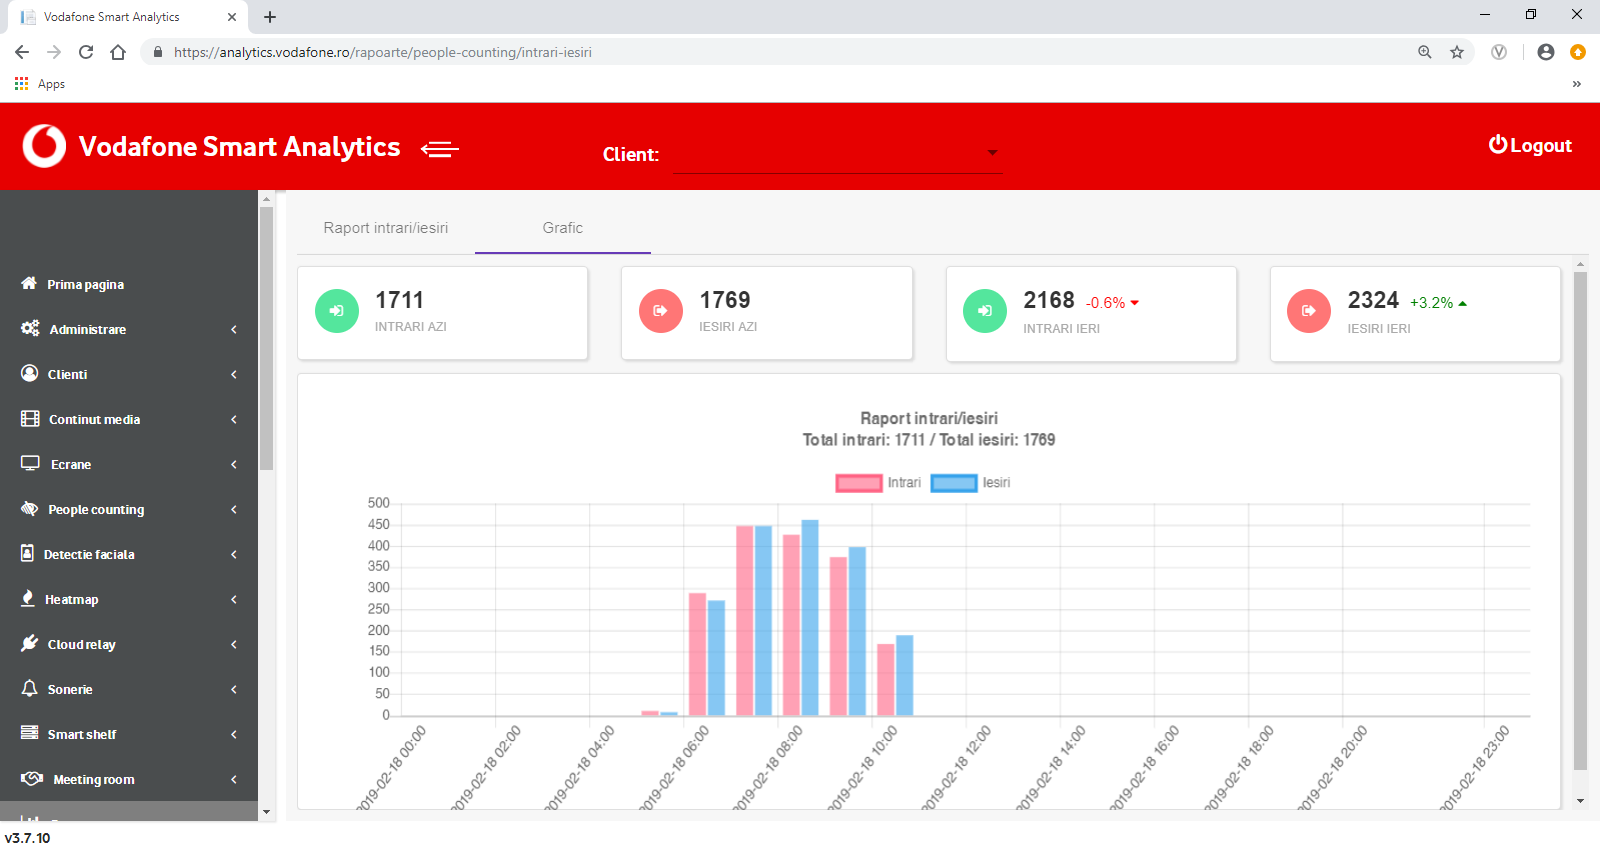
Task: Click the 2168 INTRARI IERI value
Action: click(1049, 300)
